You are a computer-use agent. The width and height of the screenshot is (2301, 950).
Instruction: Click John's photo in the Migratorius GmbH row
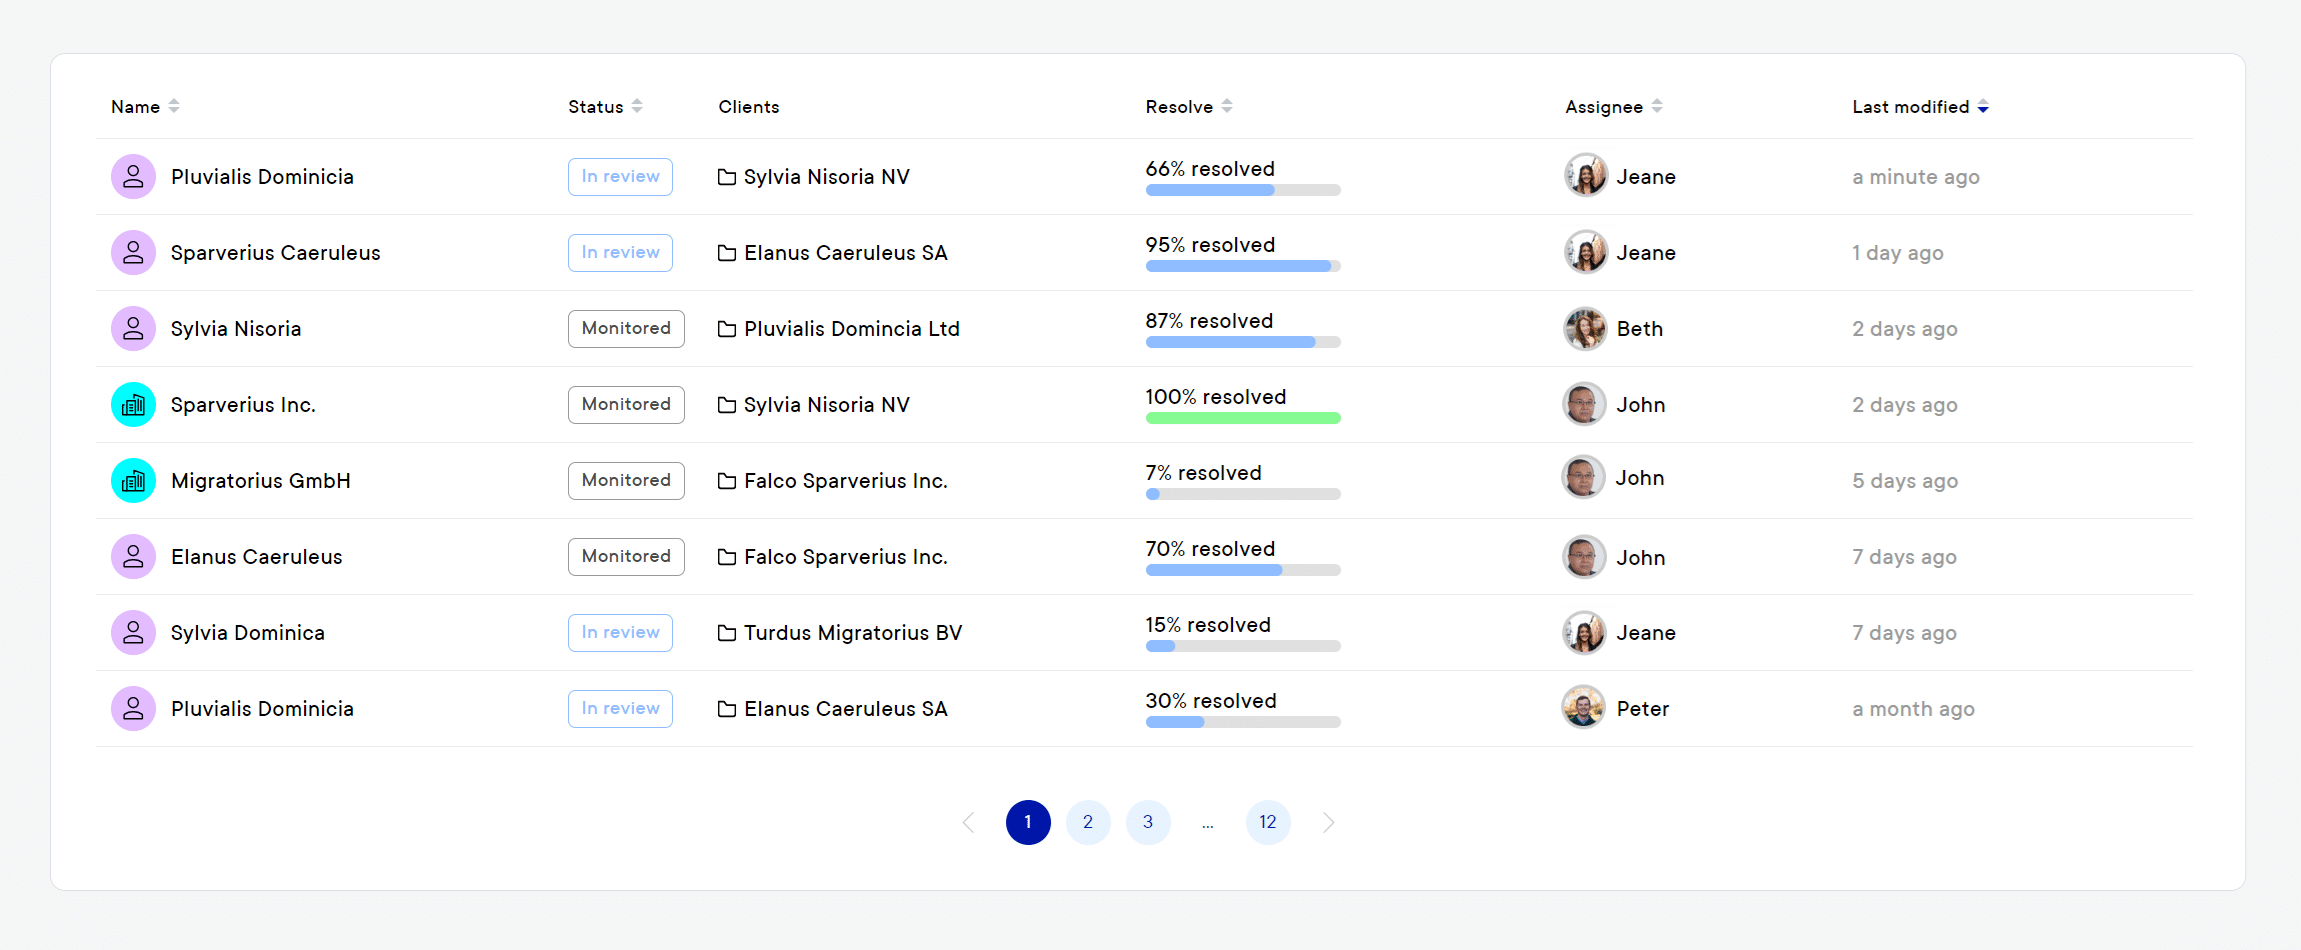point(1583,477)
